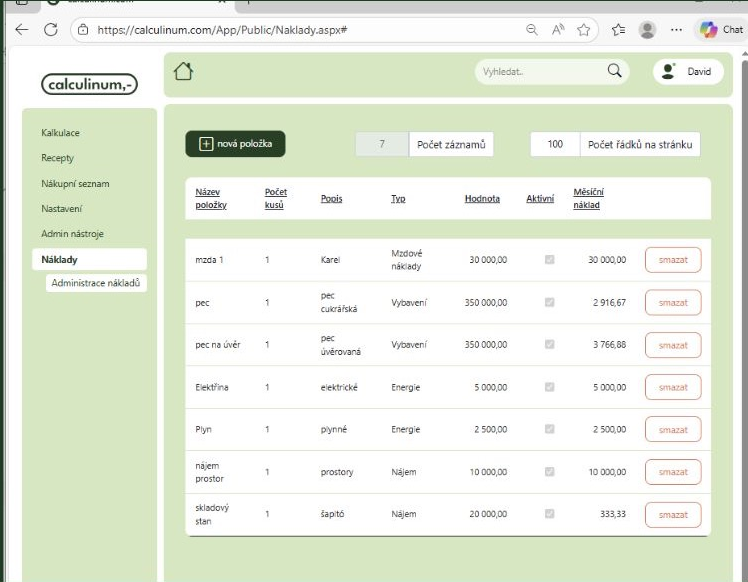View site information lock icon
748x582 pixels.
point(83,30)
